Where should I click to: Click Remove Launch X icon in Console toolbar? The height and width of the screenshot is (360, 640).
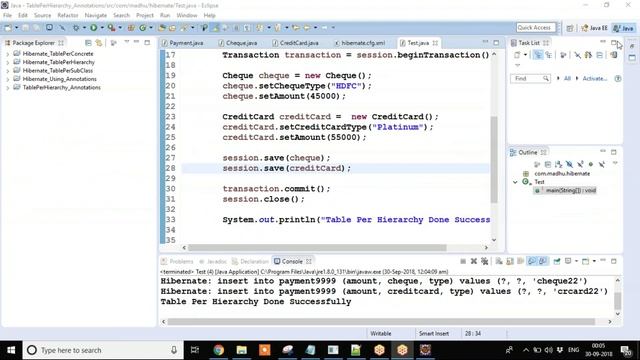474,261
